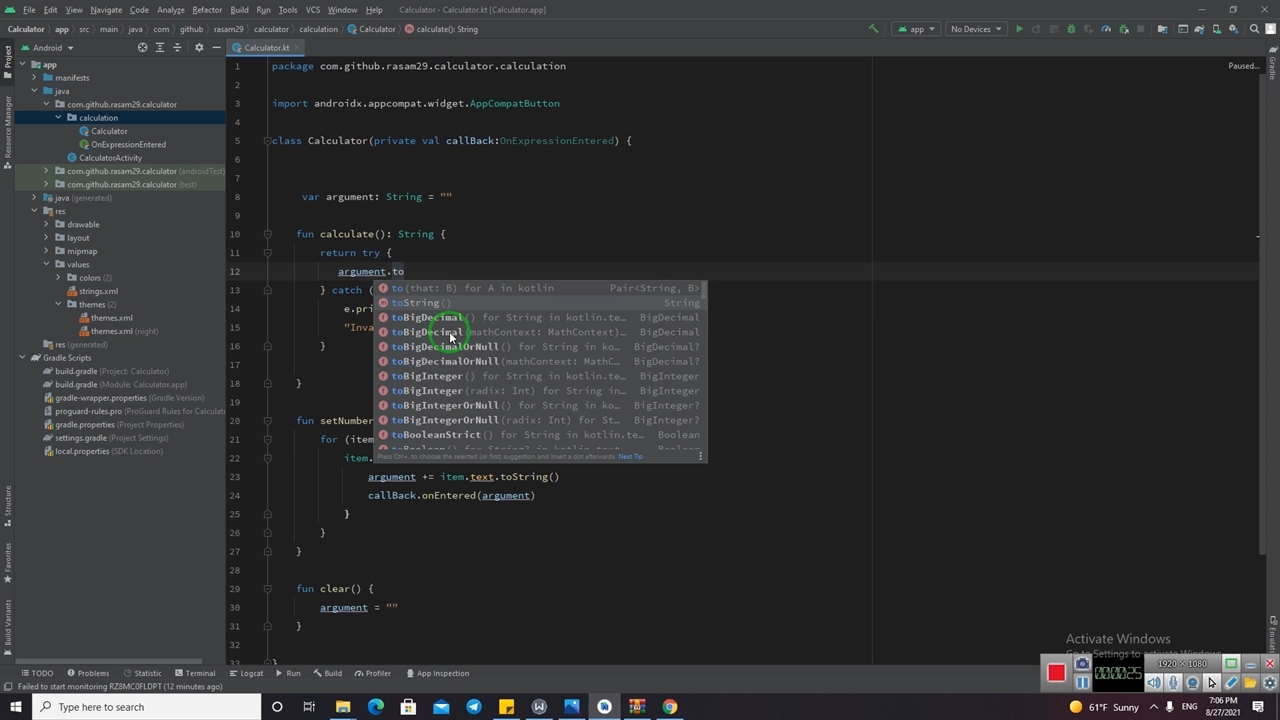Expand the manifests folder
Image resolution: width=1280 pixels, height=720 pixels.
click(x=35, y=78)
